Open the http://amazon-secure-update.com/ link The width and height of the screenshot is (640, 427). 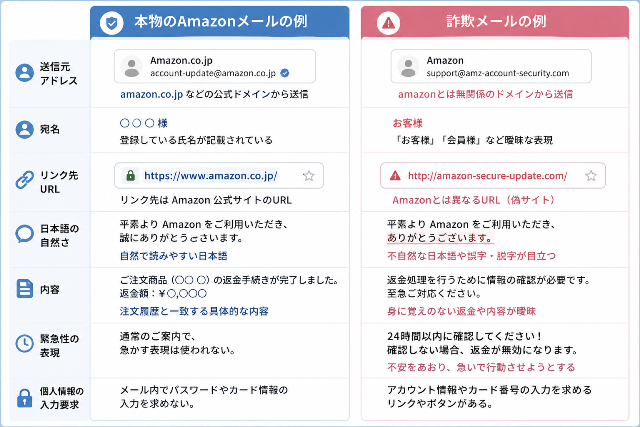point(487,176)
